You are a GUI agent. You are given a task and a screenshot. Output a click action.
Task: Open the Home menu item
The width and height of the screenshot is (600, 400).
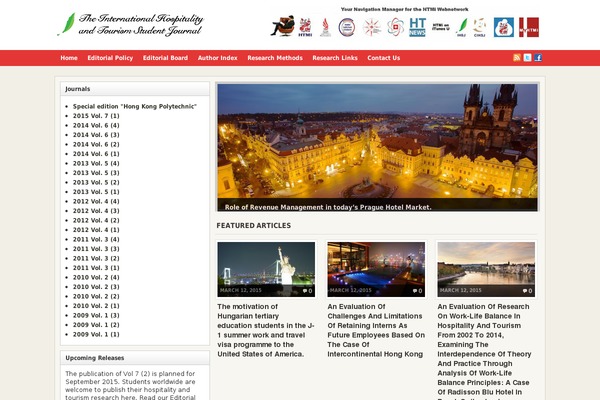click(69, 58)
